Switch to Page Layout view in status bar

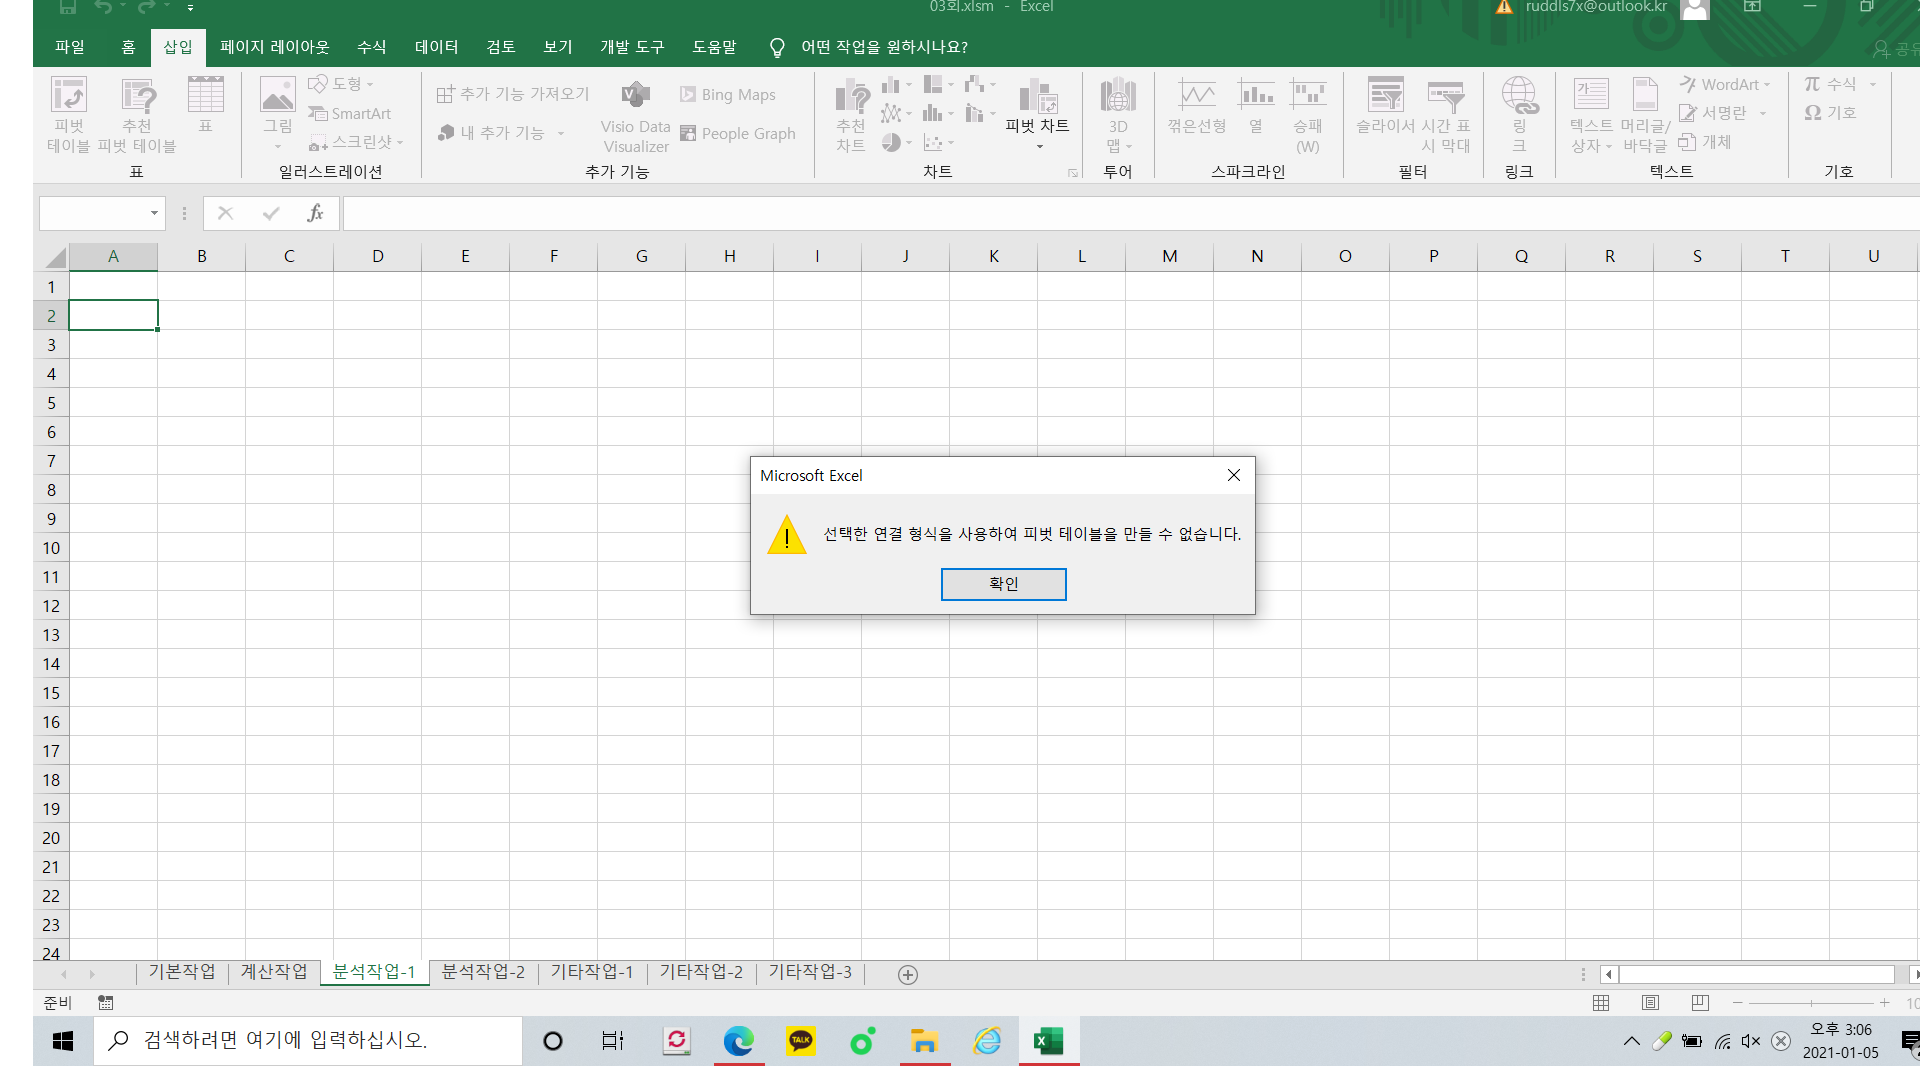coord(1650,1002)
